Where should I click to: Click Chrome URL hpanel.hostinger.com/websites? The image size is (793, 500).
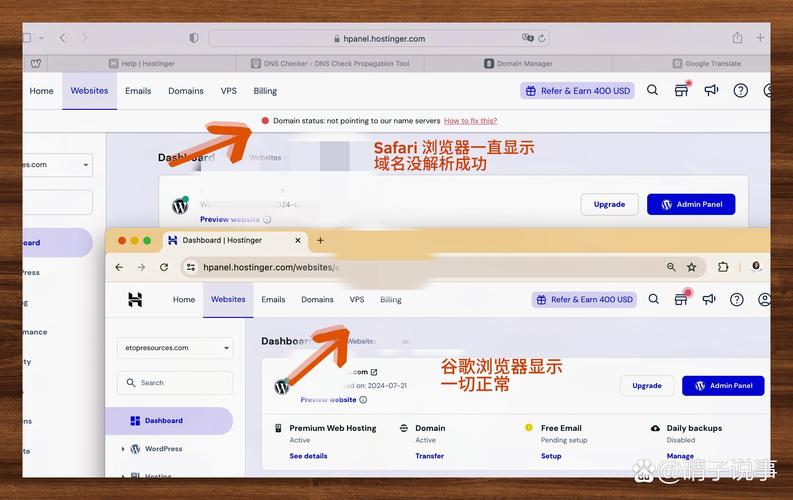click(271, 267)
